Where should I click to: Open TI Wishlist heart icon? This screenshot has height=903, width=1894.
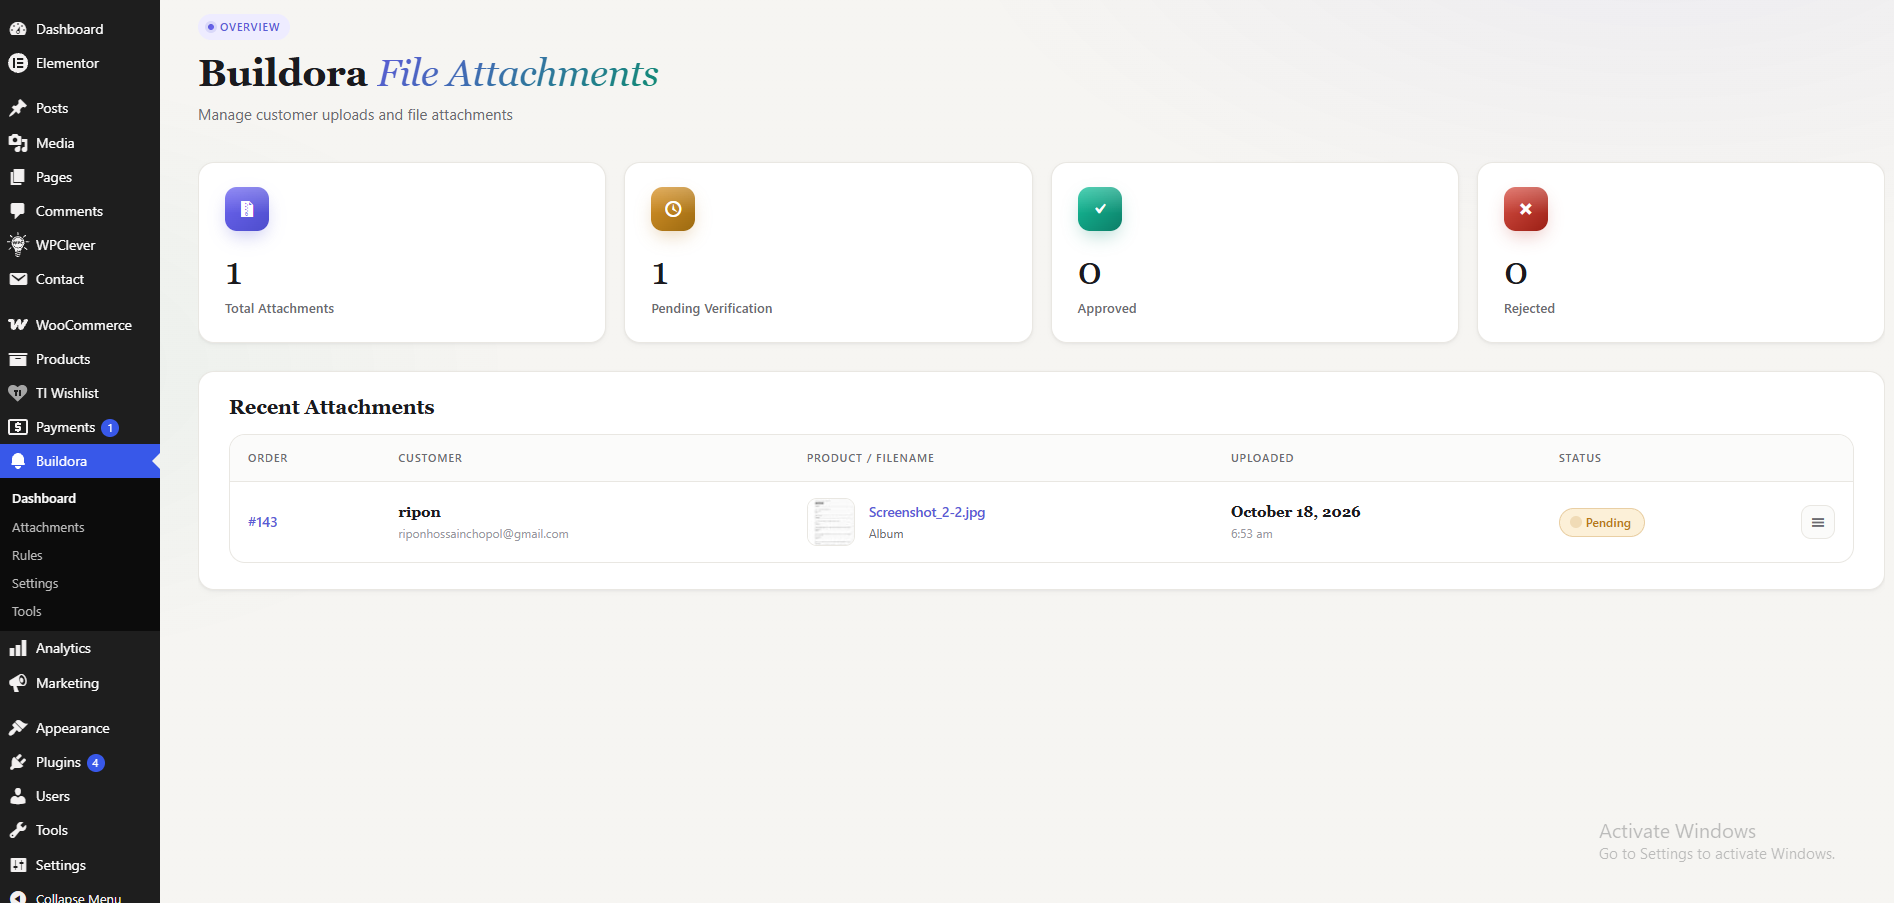coord(18,393)
